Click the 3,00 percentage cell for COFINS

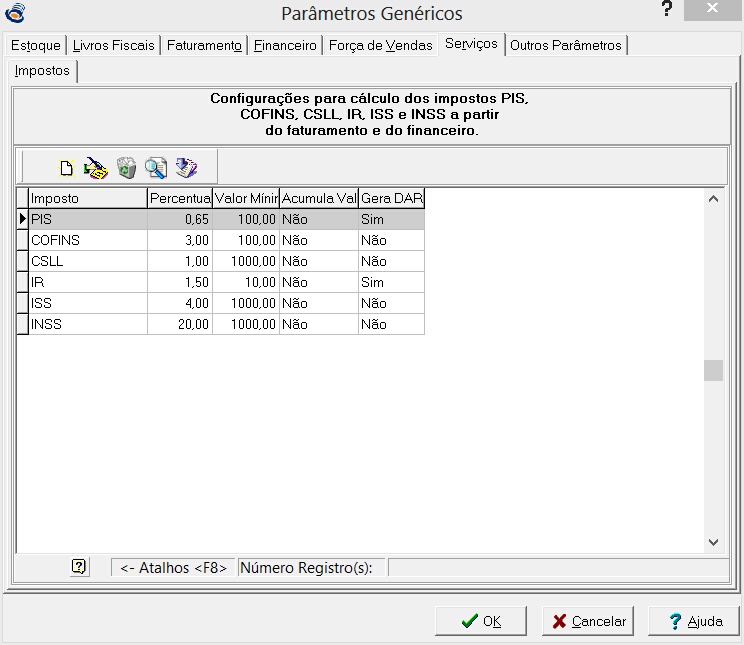(180, 240)
